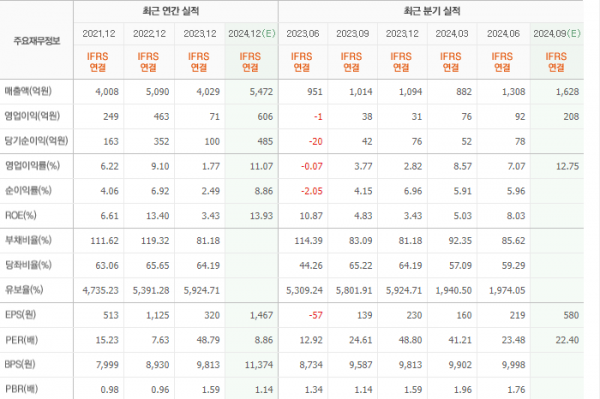Click the 유보율(%) row label
Viewport: 600px width, 399px height.
(24, 290)
